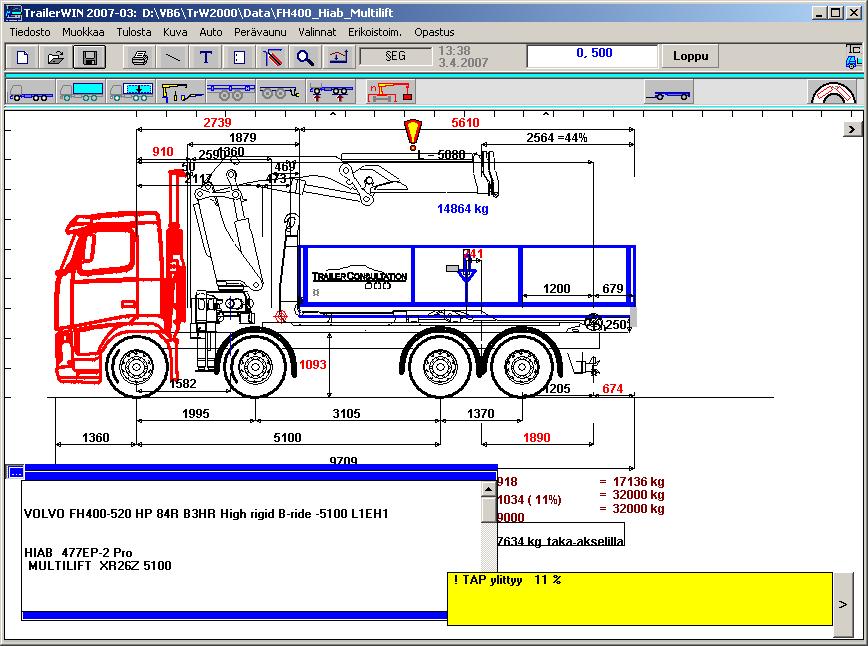Click the Loppu button
The height and width of the screenshot is (646, 868).
pyautogui.click(x=690, y=56)
